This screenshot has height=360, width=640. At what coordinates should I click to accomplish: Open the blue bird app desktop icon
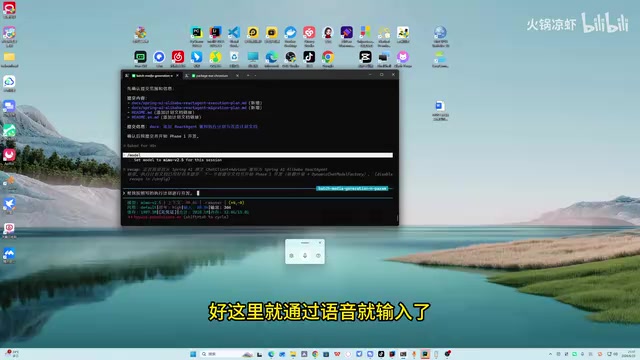pos(9,204)
